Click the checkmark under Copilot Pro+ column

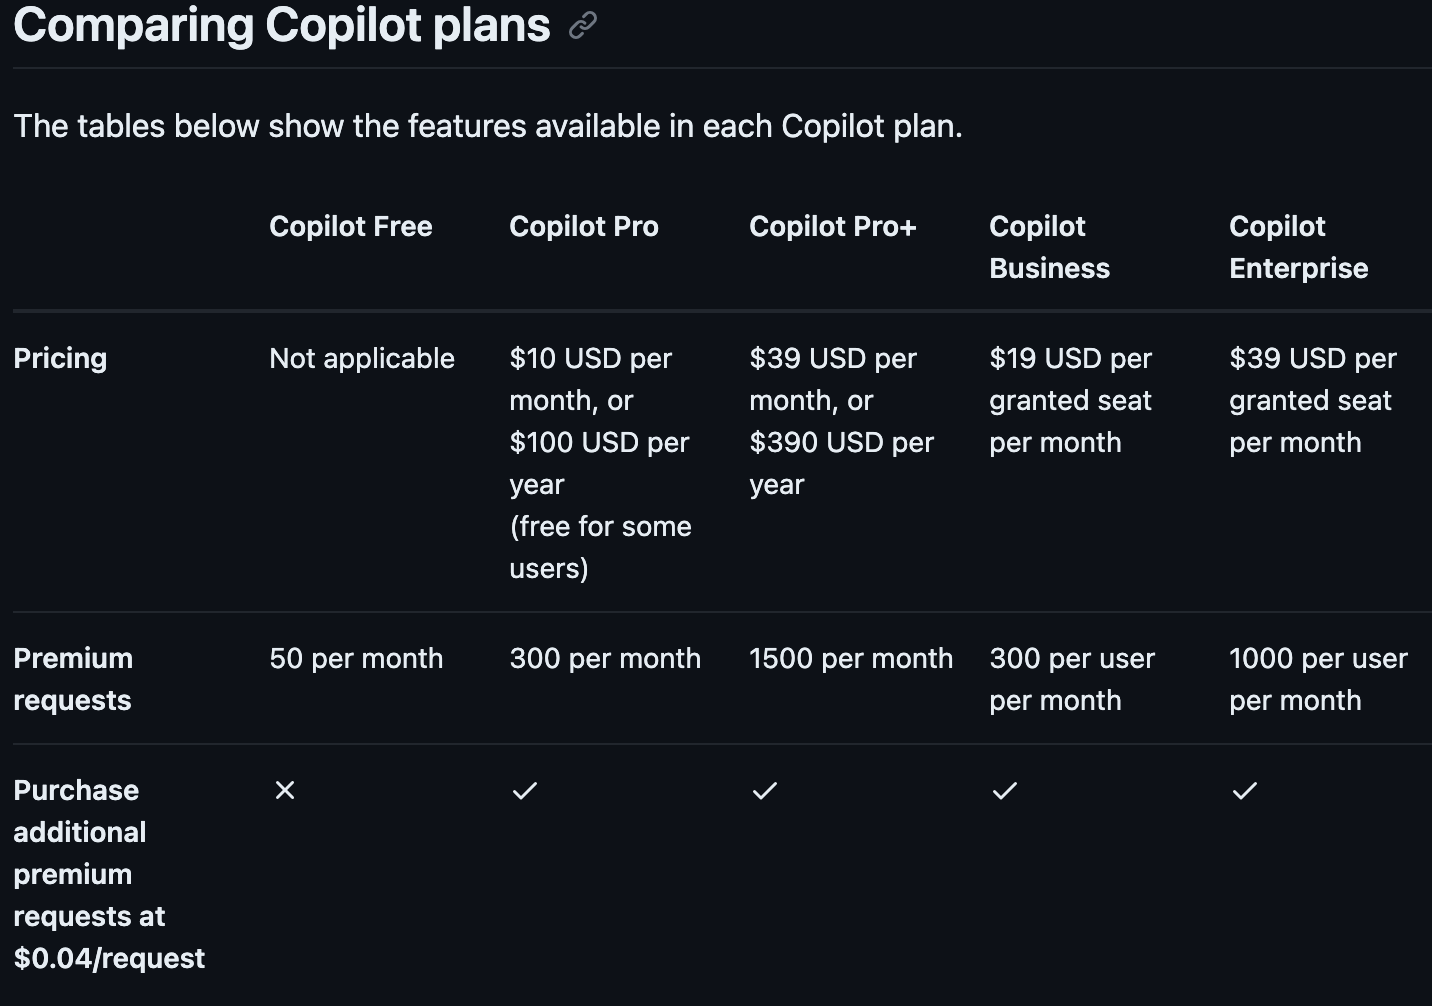point(765,790)
